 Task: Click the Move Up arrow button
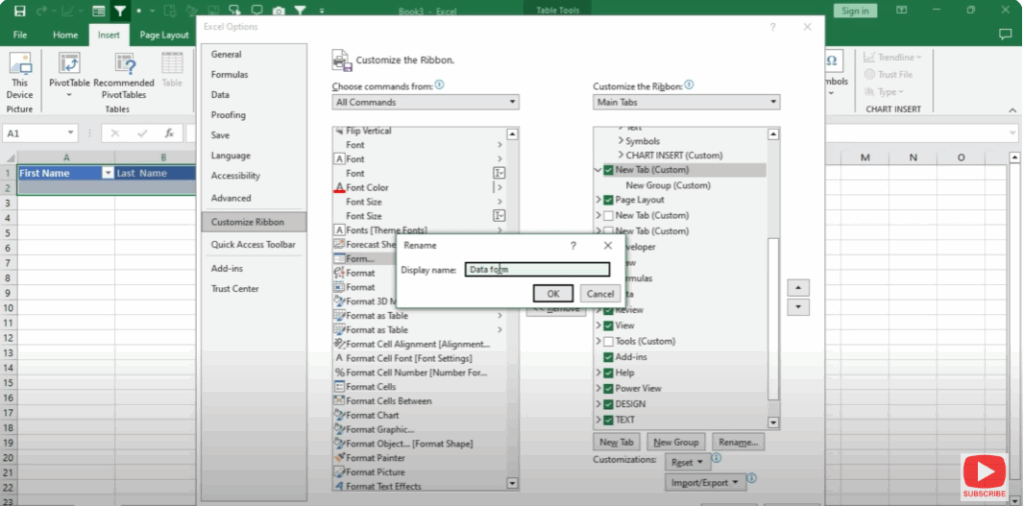[x=799, y=288]
